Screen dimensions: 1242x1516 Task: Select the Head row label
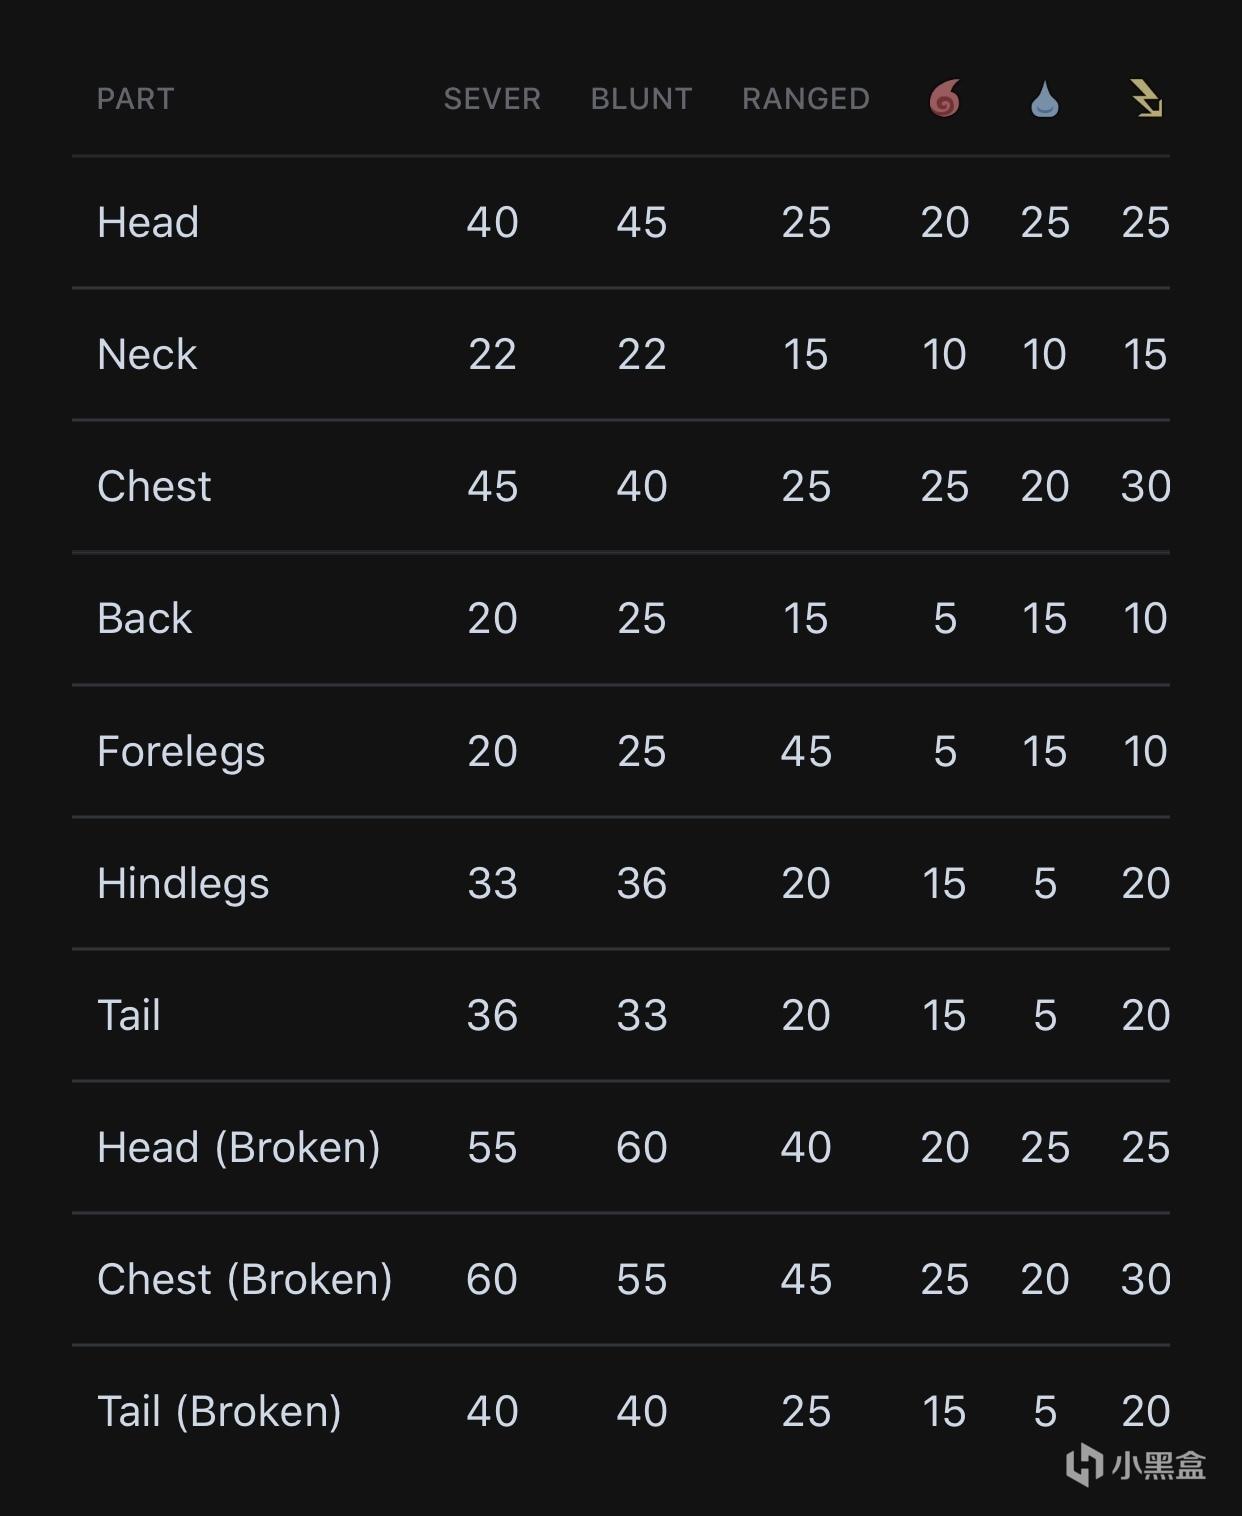coord(148,222)
